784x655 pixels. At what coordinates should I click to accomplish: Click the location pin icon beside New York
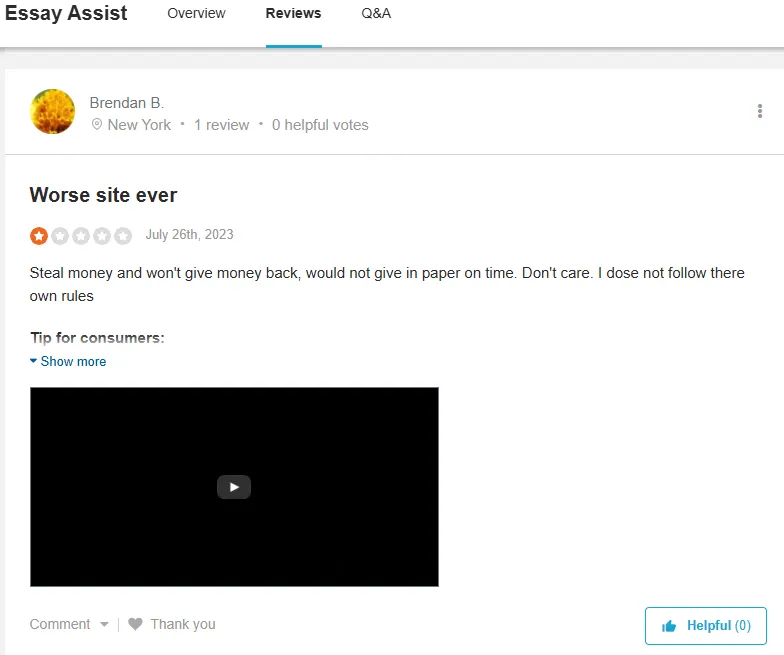tap(96, 124)
